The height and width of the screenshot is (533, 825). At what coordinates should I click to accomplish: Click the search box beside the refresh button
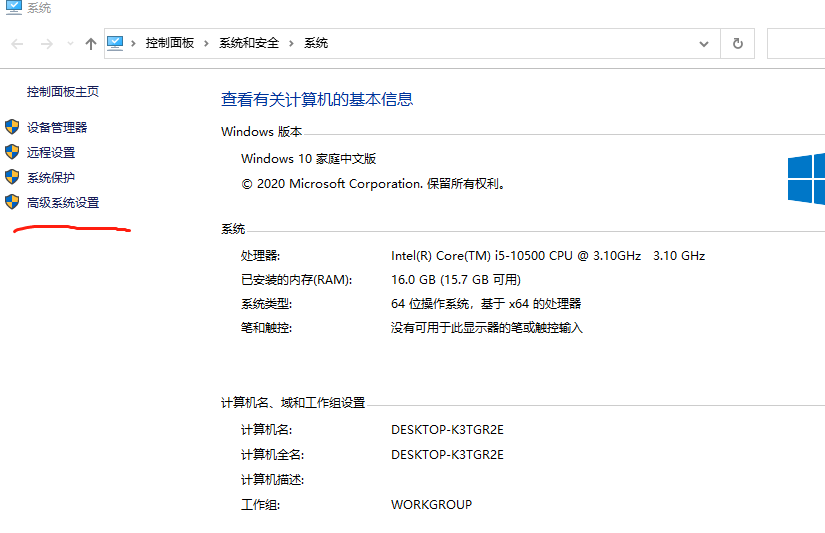(x=796, y=44)
